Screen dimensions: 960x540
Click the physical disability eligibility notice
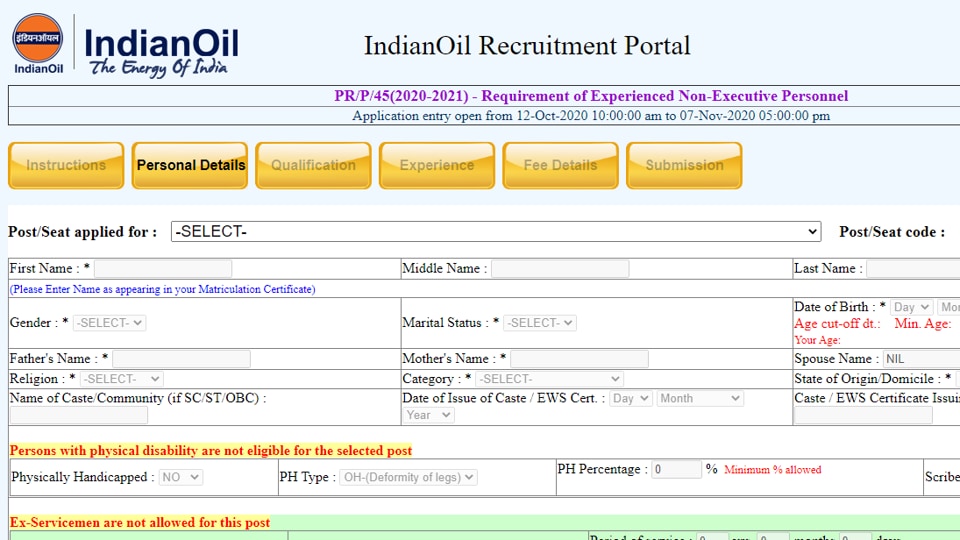pos(211,451)
